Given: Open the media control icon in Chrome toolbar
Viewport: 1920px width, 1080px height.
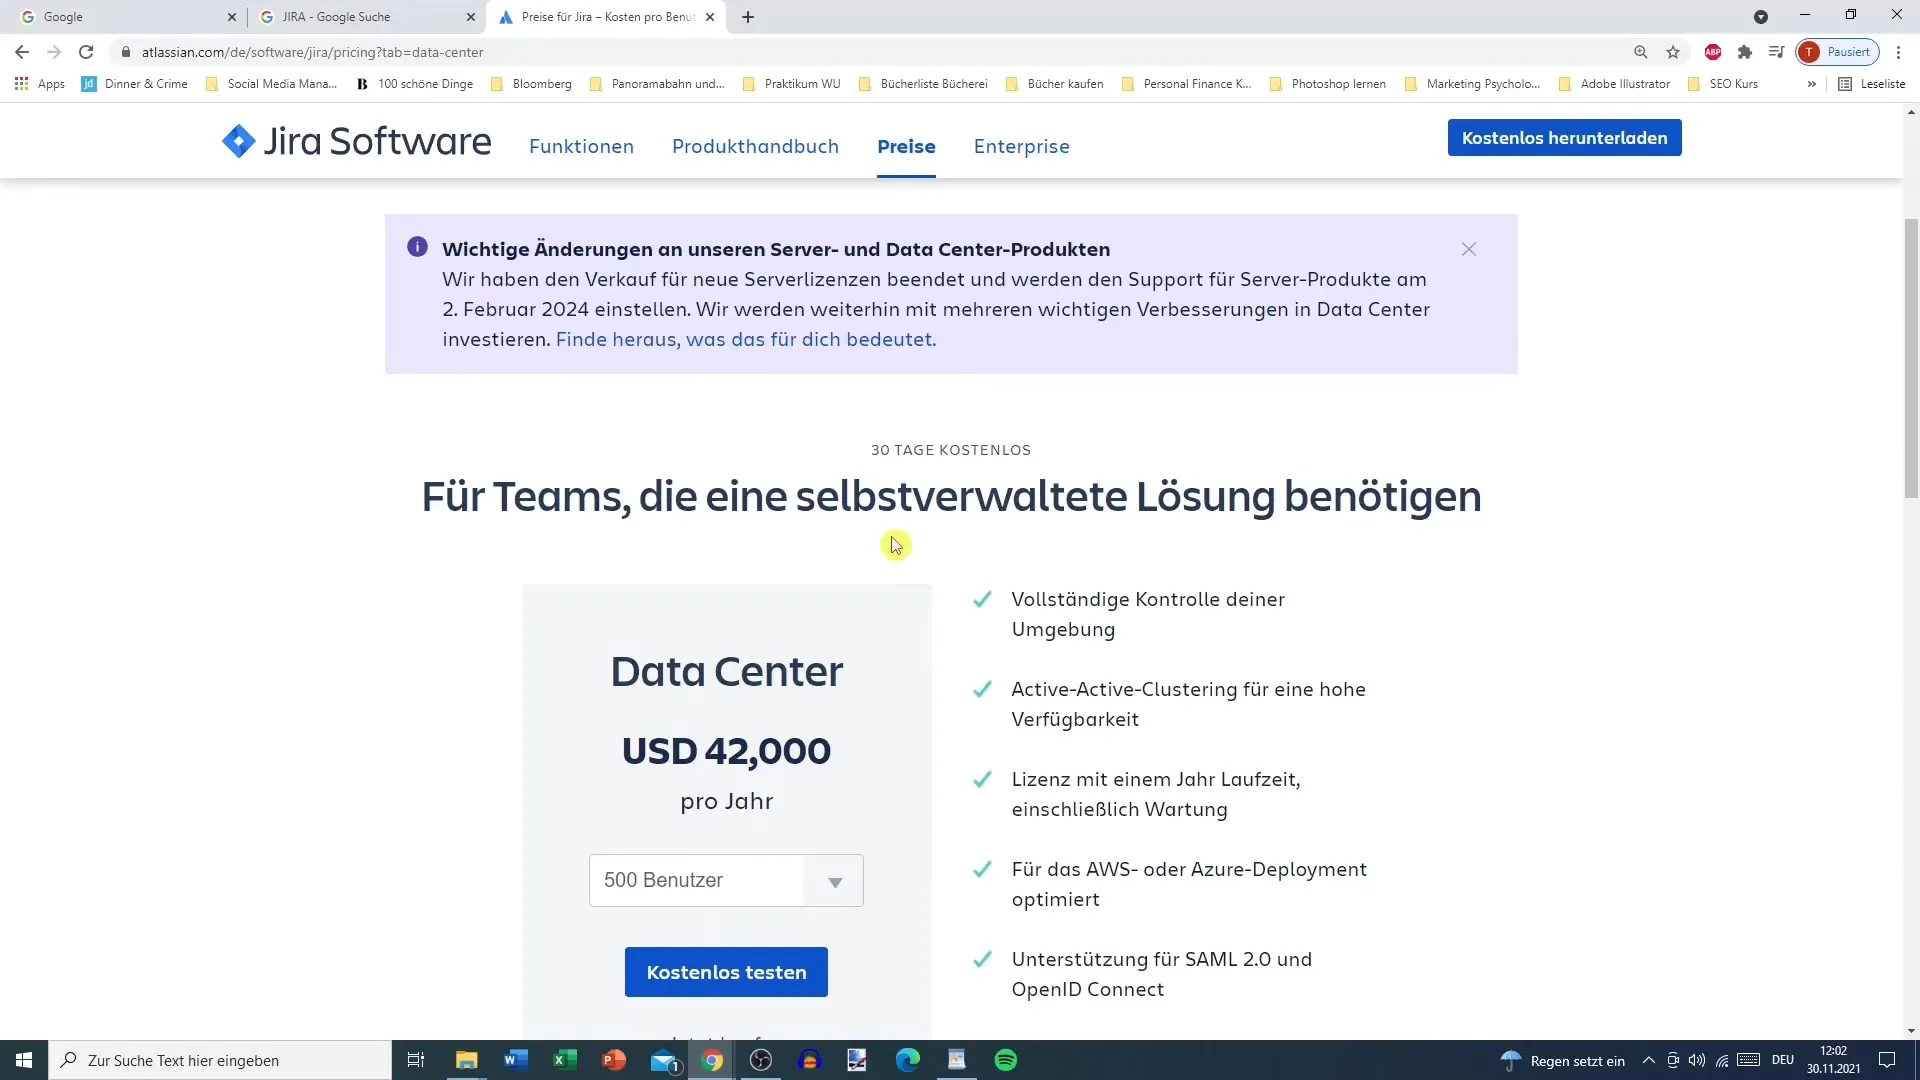Looking at the screenshot, I should pos(1777,52).
